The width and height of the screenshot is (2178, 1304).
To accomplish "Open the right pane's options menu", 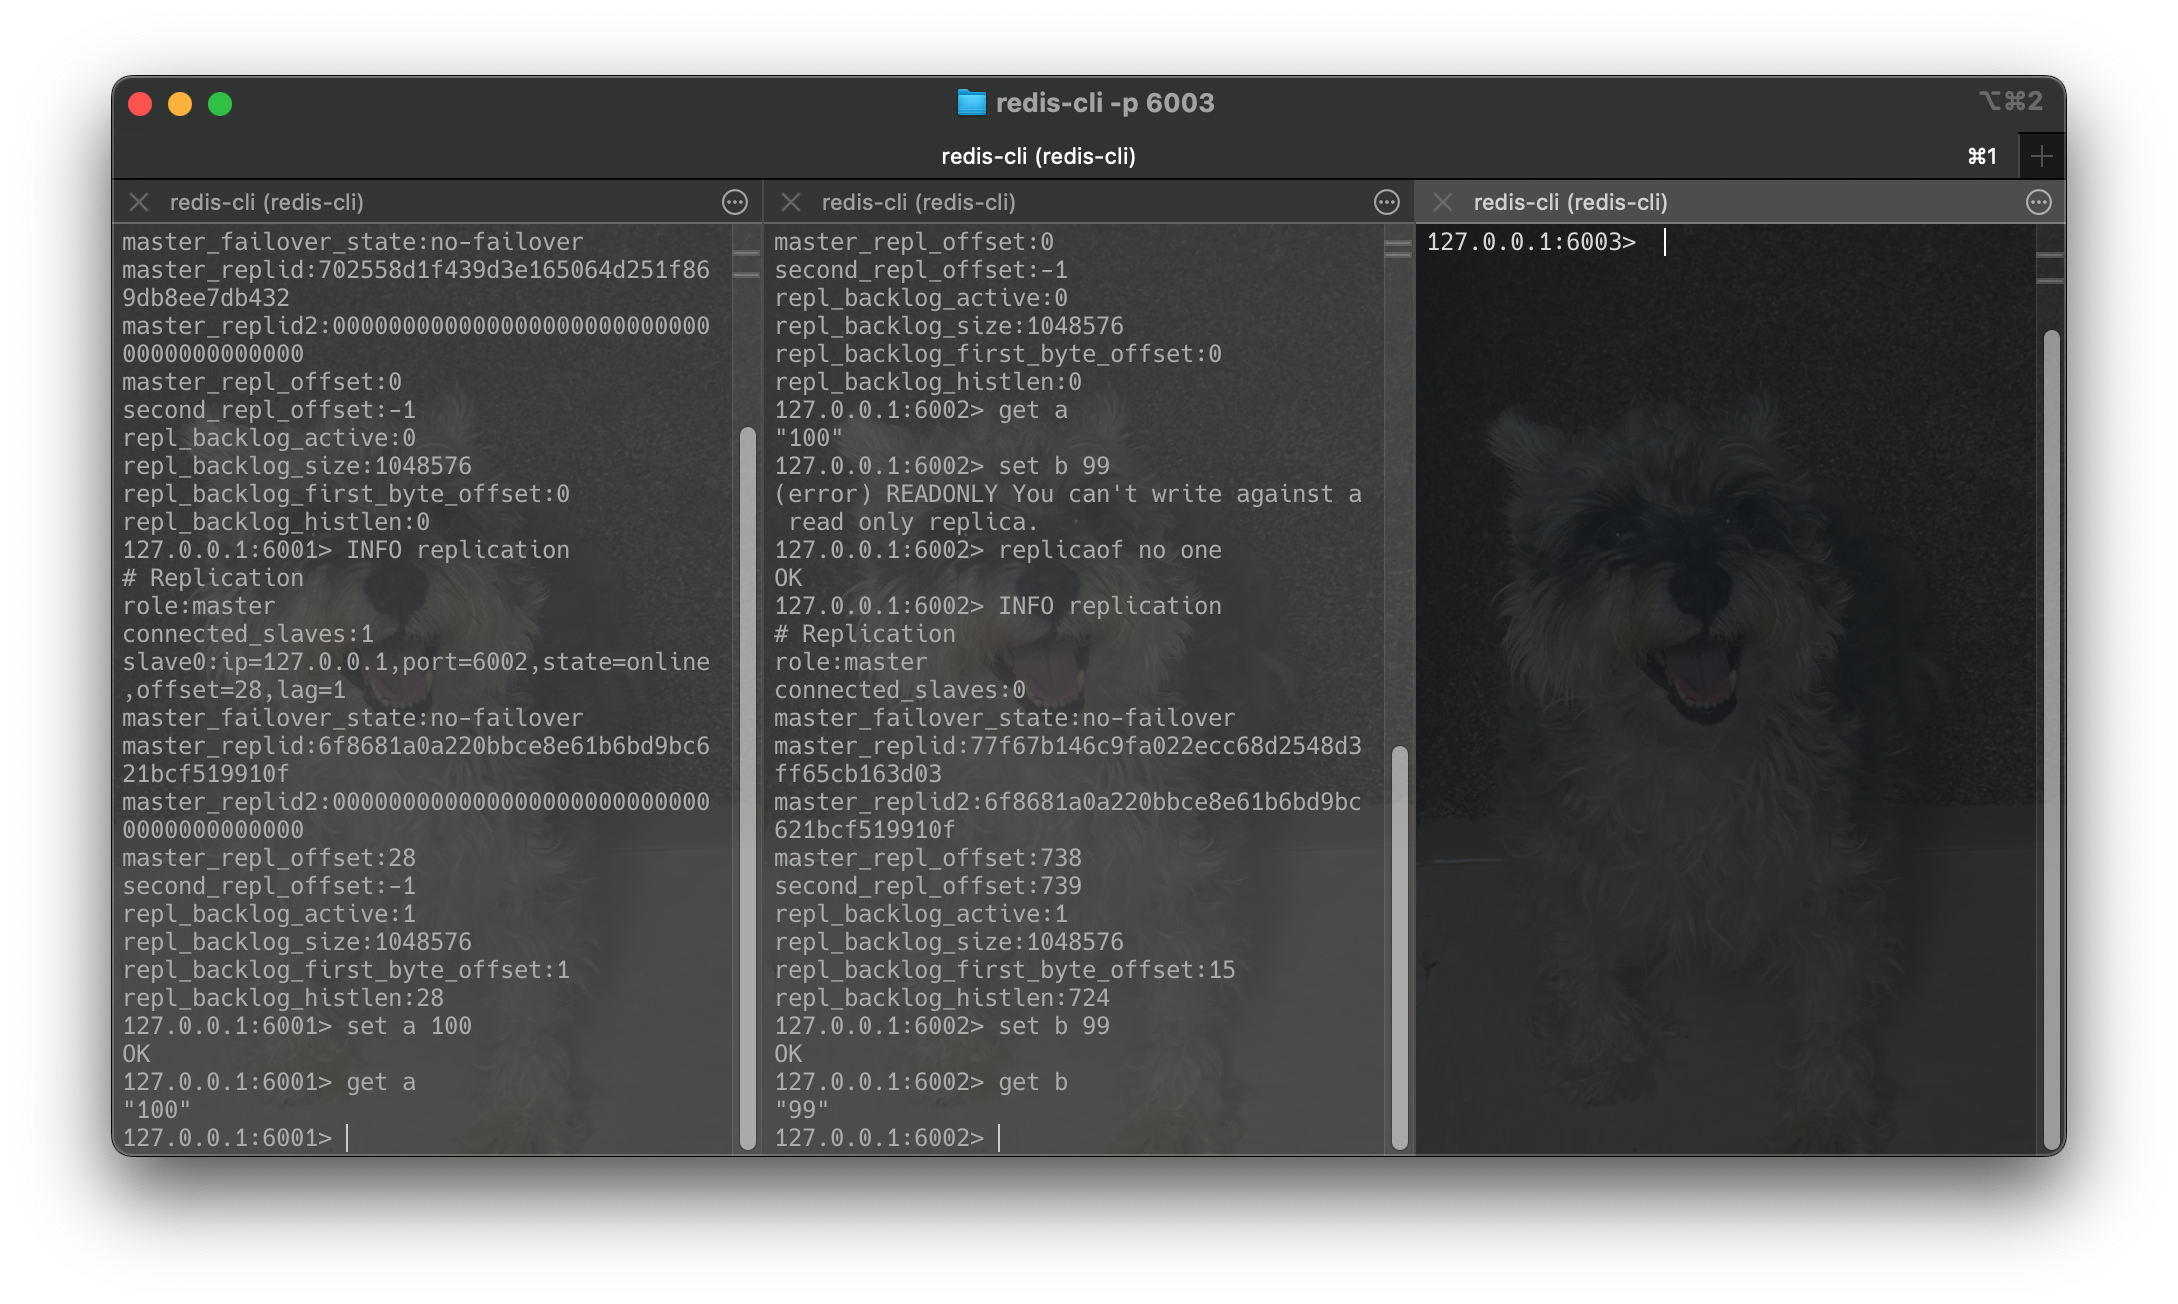I will (2039, 202).
